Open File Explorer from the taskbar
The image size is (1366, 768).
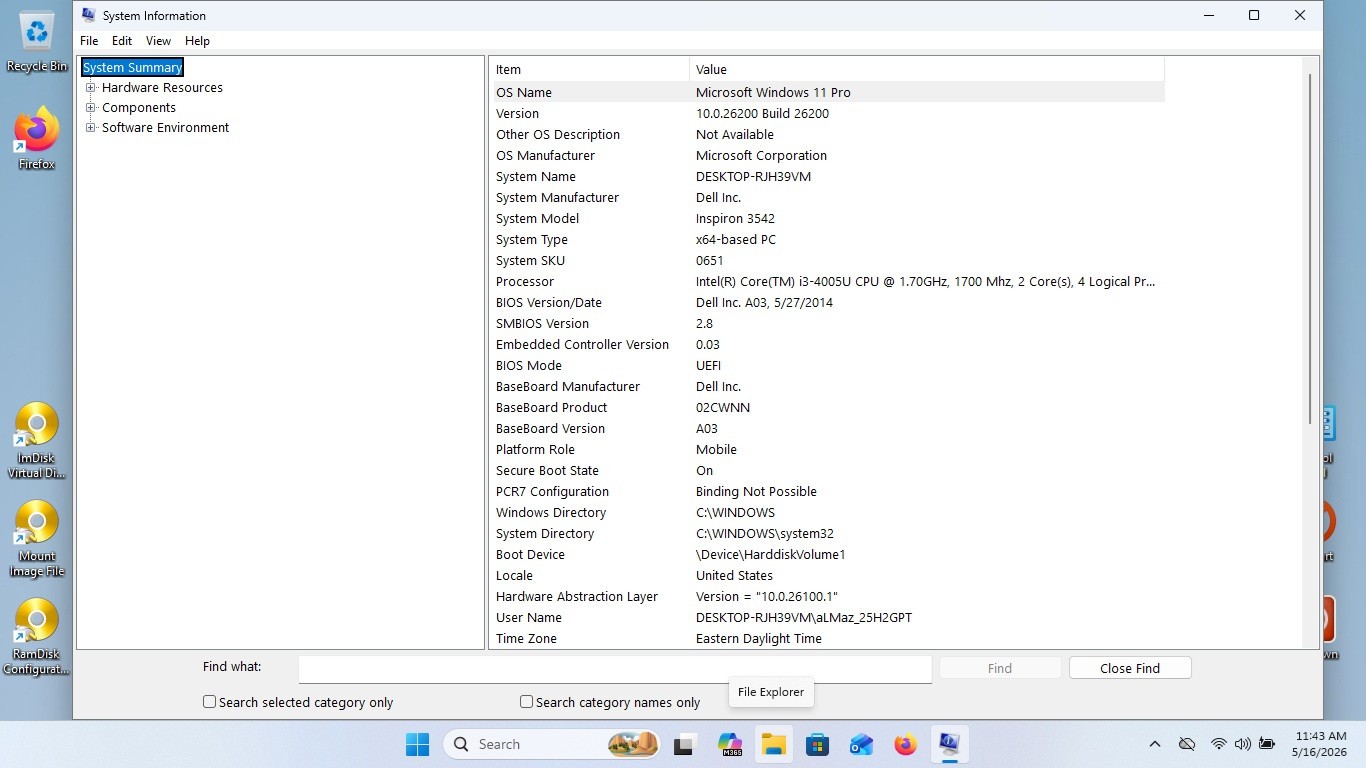773,744
